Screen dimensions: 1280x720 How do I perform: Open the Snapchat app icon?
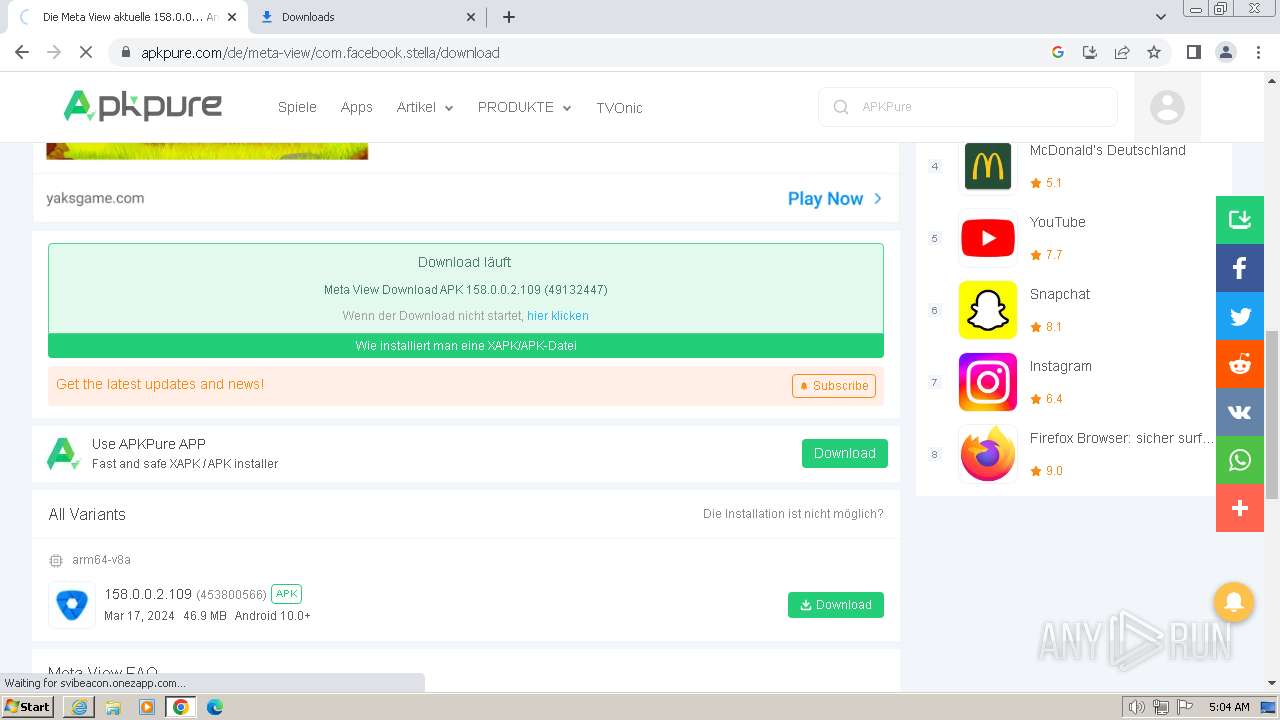988,310
